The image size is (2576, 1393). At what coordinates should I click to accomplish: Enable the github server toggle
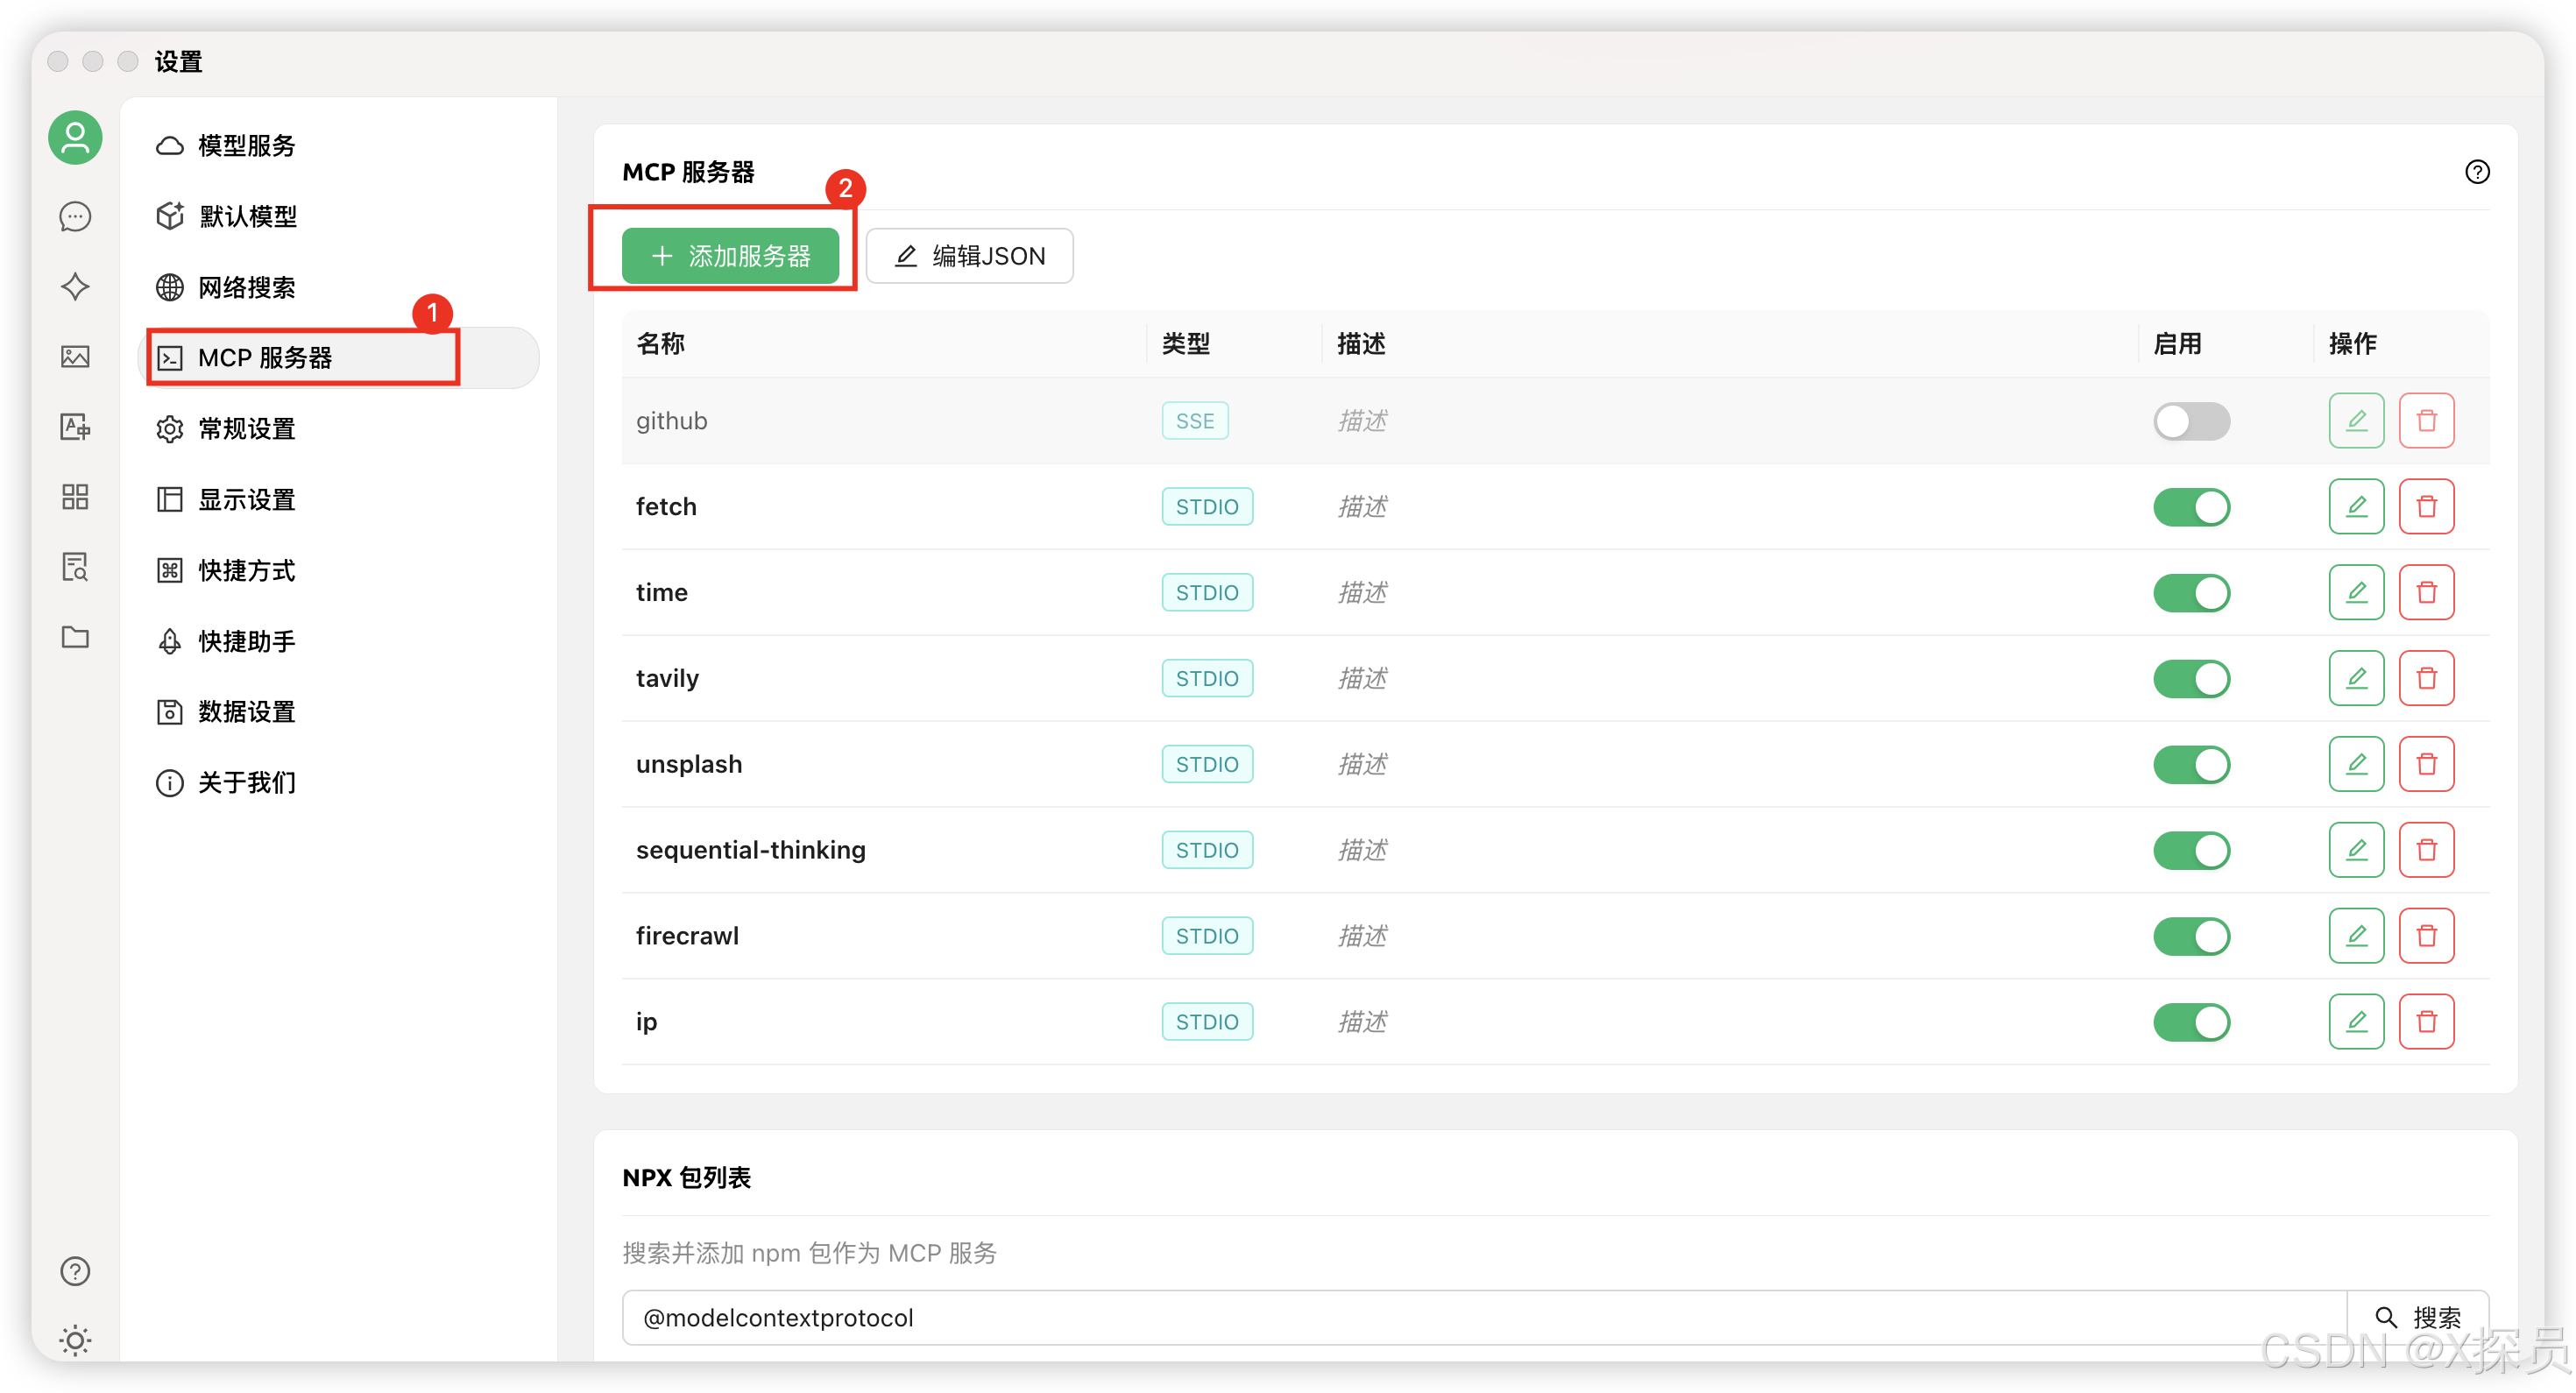pyautogui.click(x=2191, y=421)
